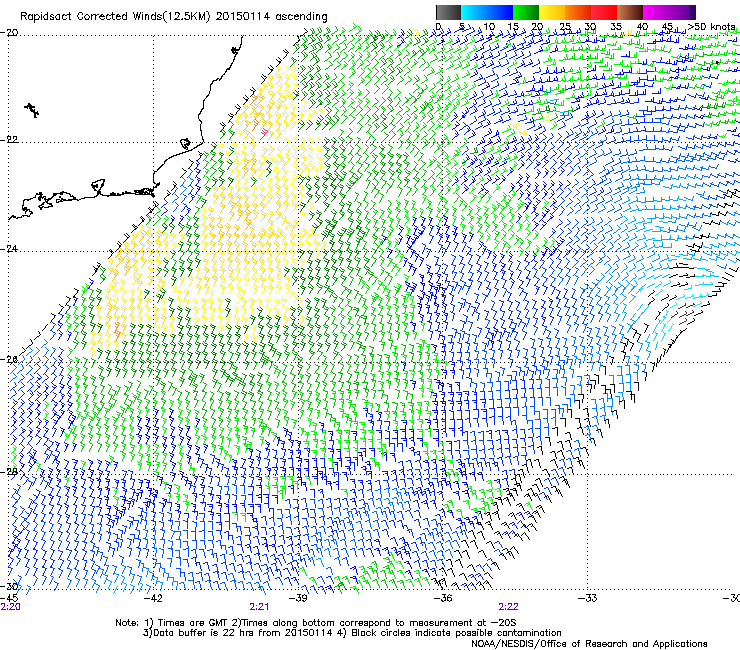Image resolution: width=740 pixels, height=650 pixels.
Task: Click the '-24' latitude label on the left axis
Action: click(9, 249)
